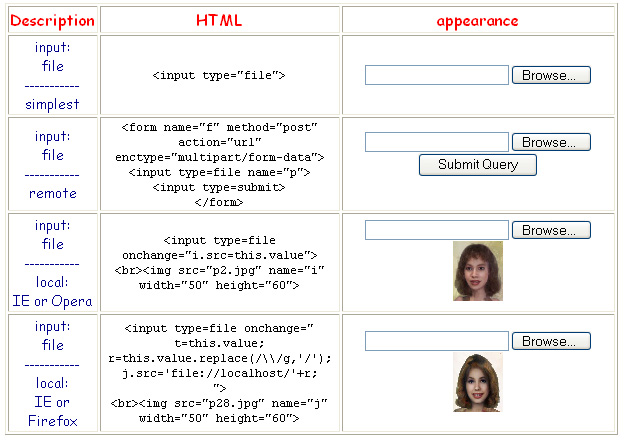This screenshot has width=626, height=440.
Task: Click the Description column header
Action: point(53,20)
